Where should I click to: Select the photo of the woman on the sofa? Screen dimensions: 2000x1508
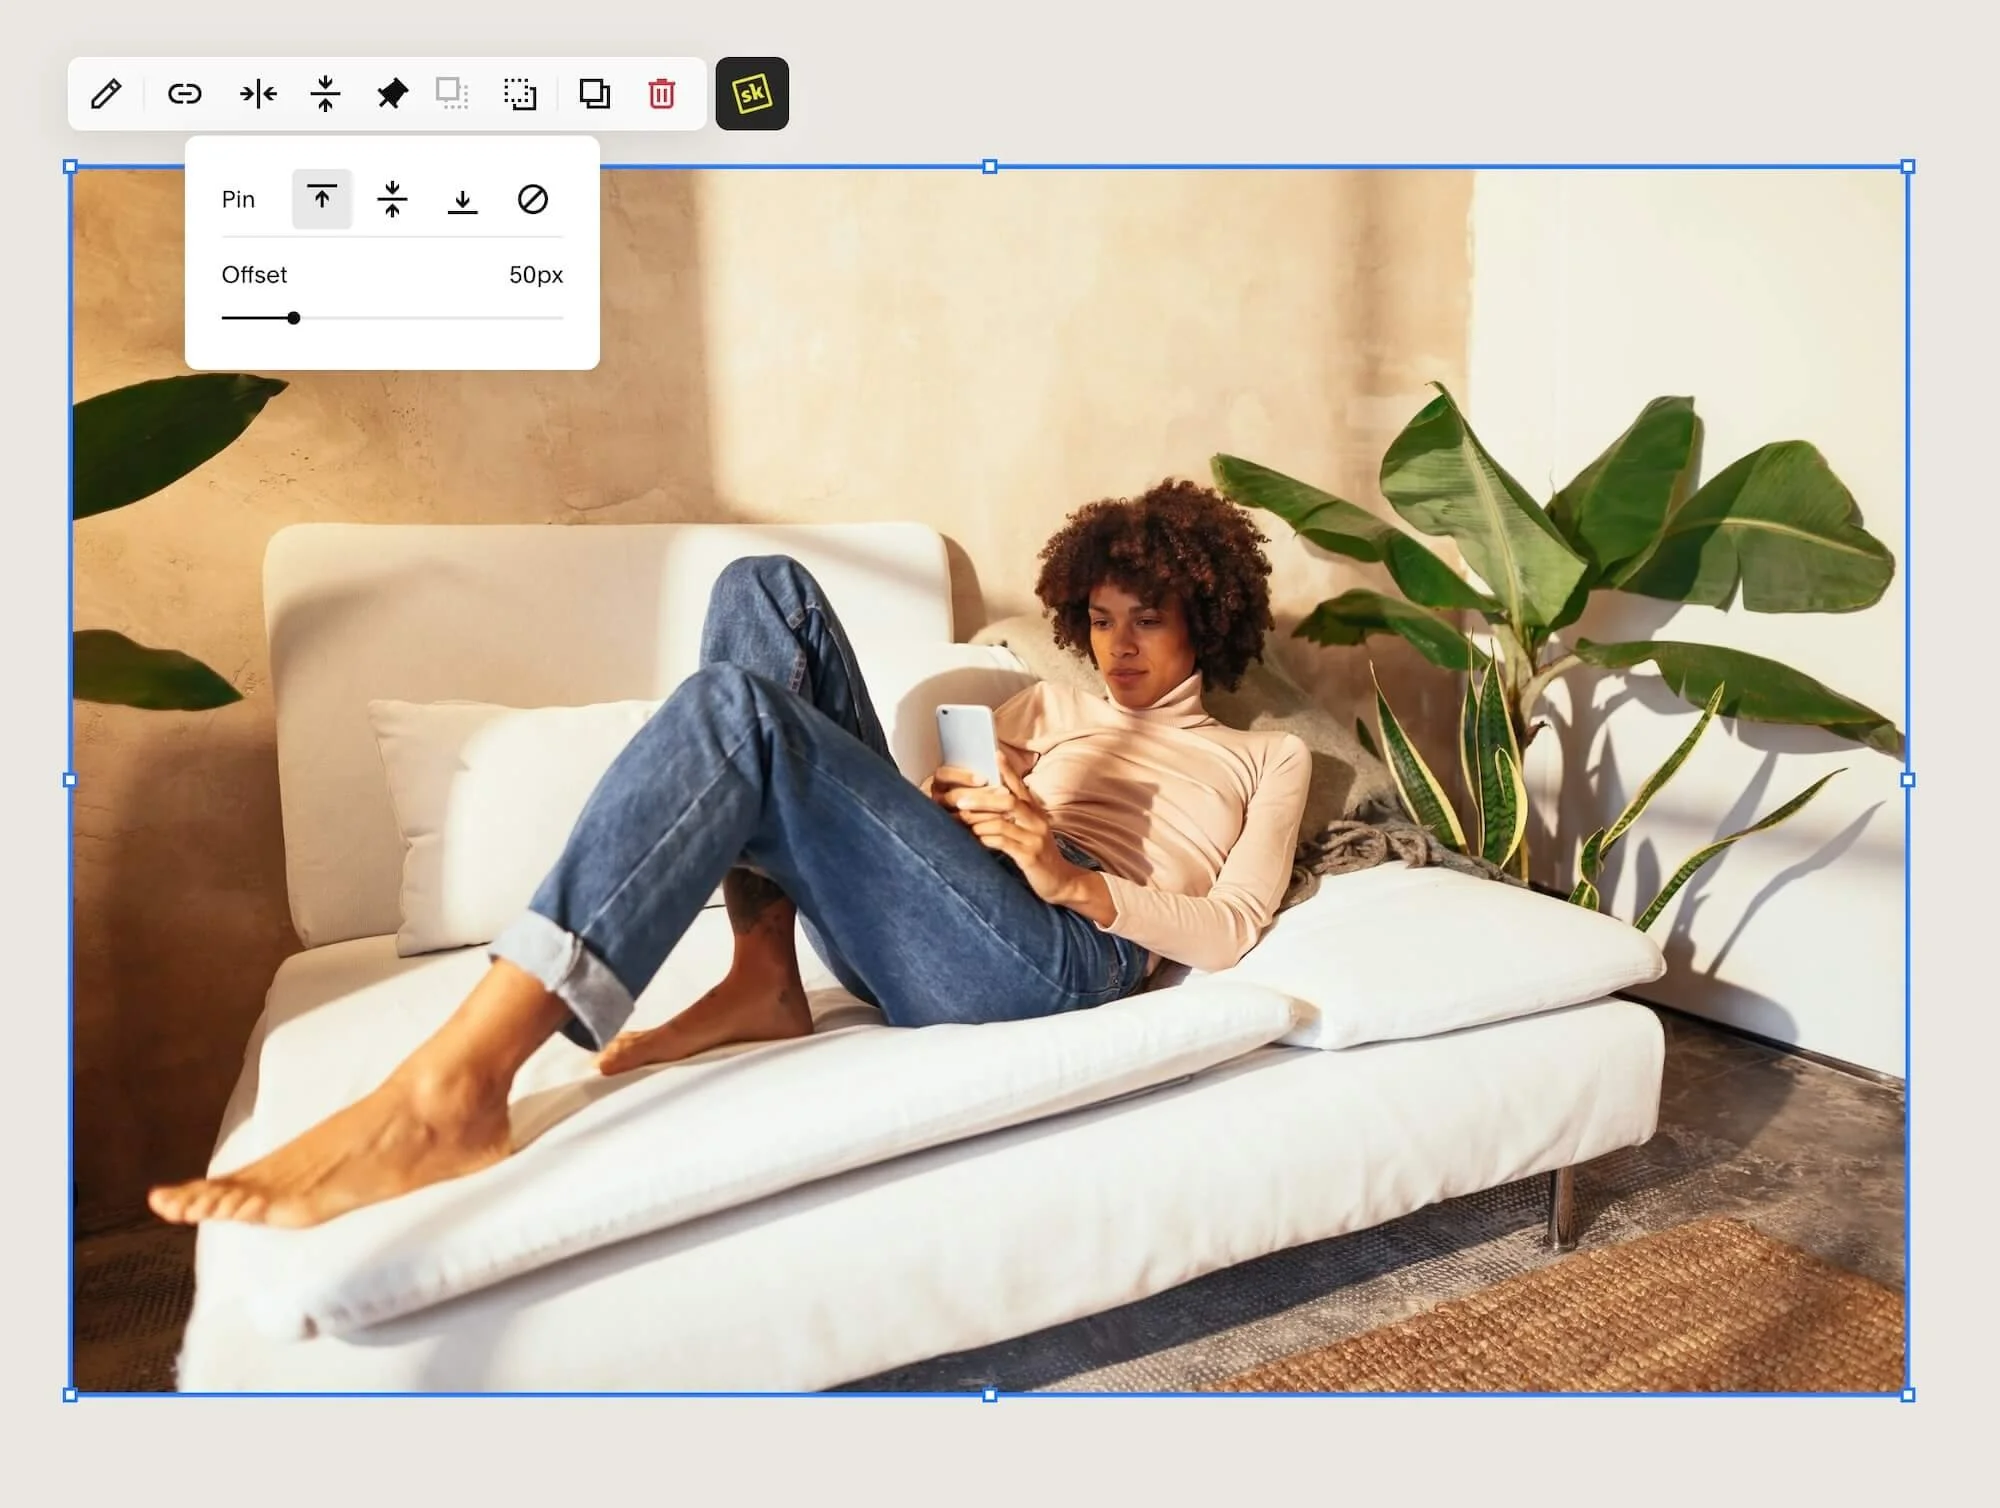pyautogui.click(x=1000, y=850)
